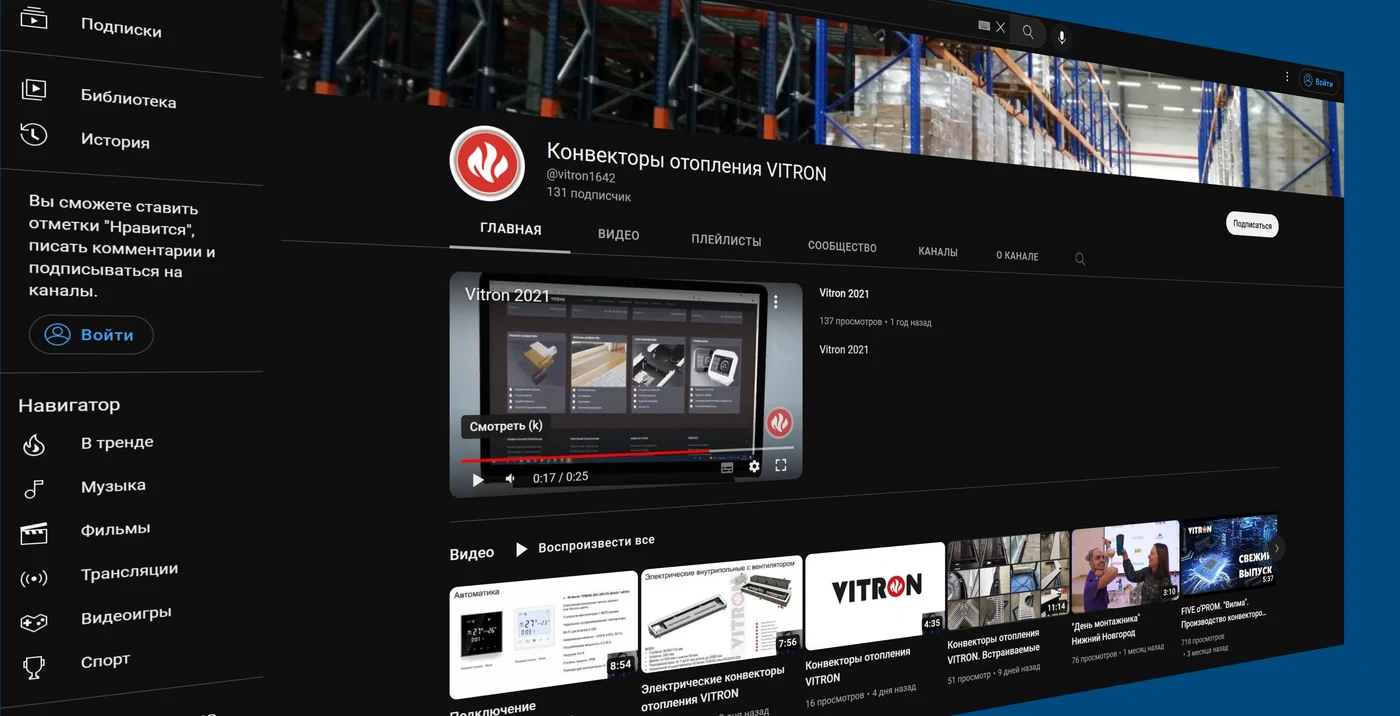Open the День монтажника 3:10 thumbnail
This screenshot has width=1400, height=716.
click(1126, 563)
